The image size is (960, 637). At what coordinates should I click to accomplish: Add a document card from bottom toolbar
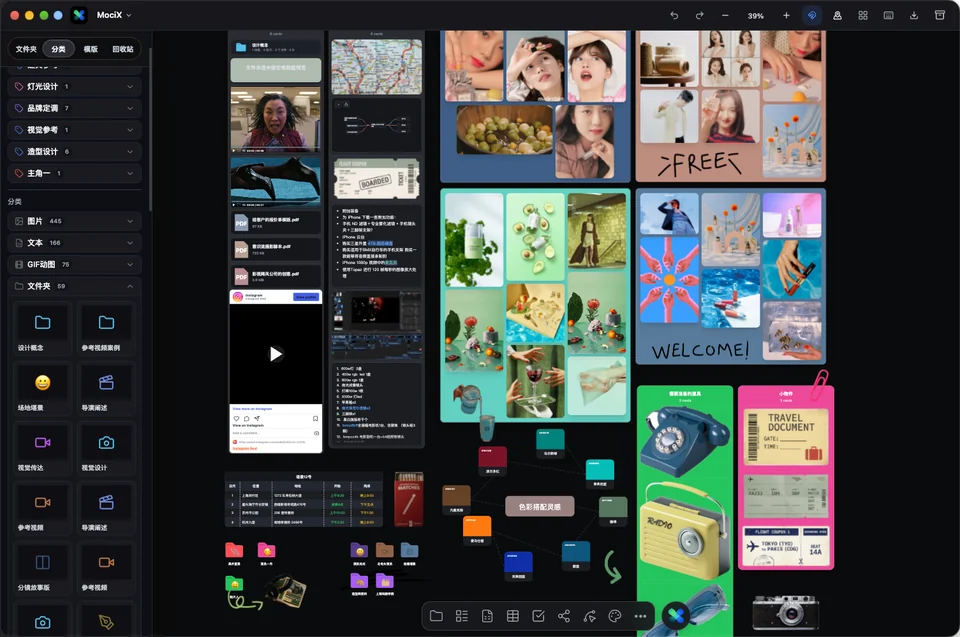(487, 616)
